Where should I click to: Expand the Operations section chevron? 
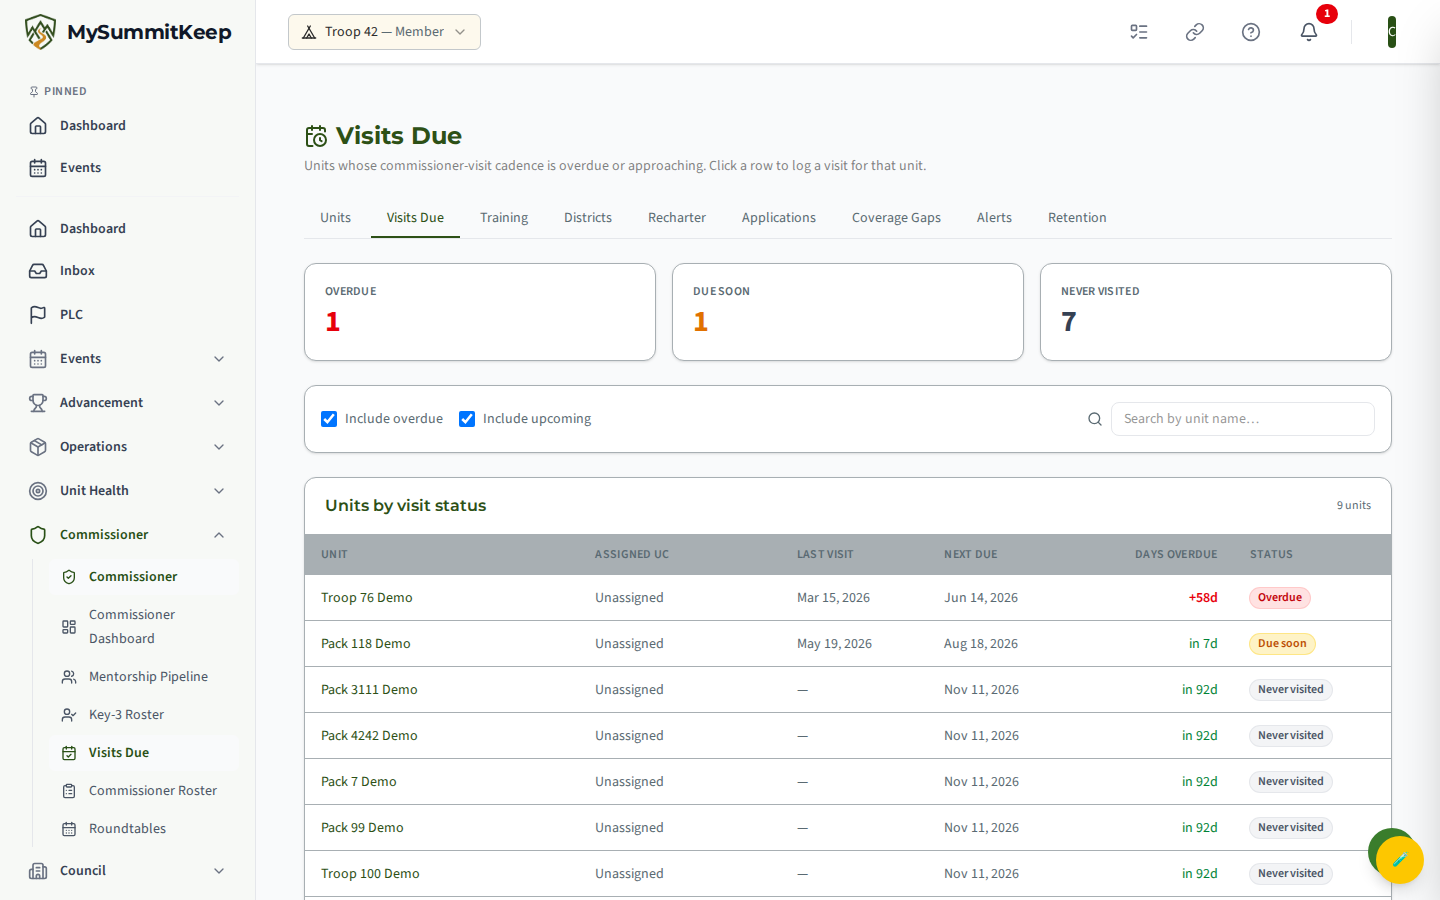[219, 447]
